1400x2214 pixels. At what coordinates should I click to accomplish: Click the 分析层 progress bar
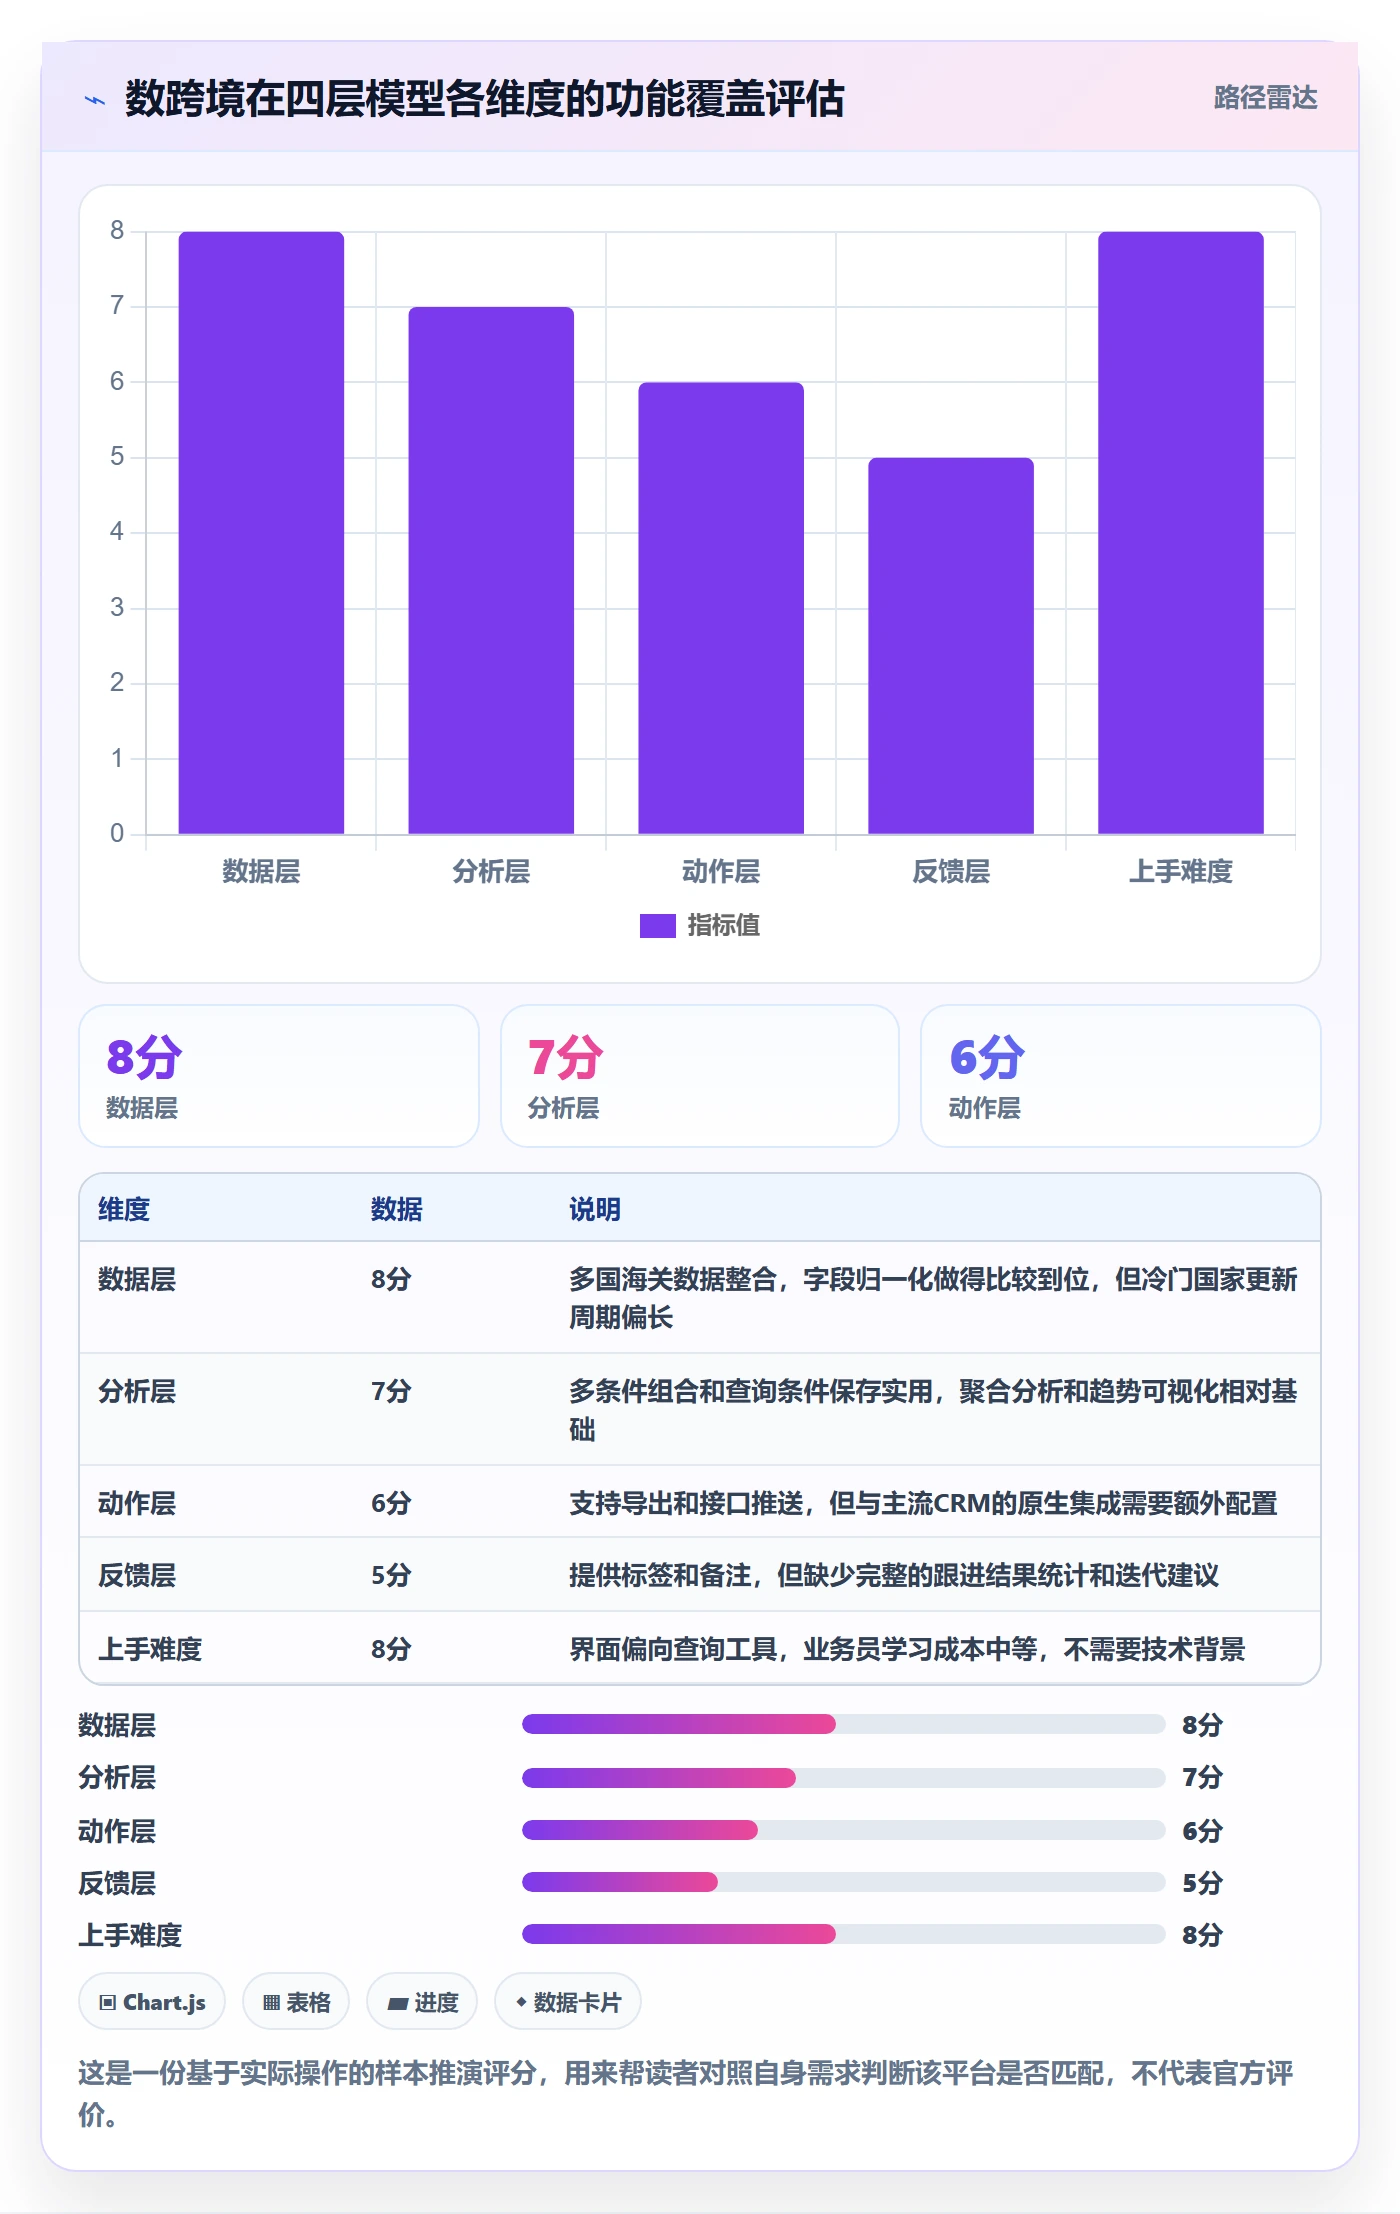[843, 1778]
